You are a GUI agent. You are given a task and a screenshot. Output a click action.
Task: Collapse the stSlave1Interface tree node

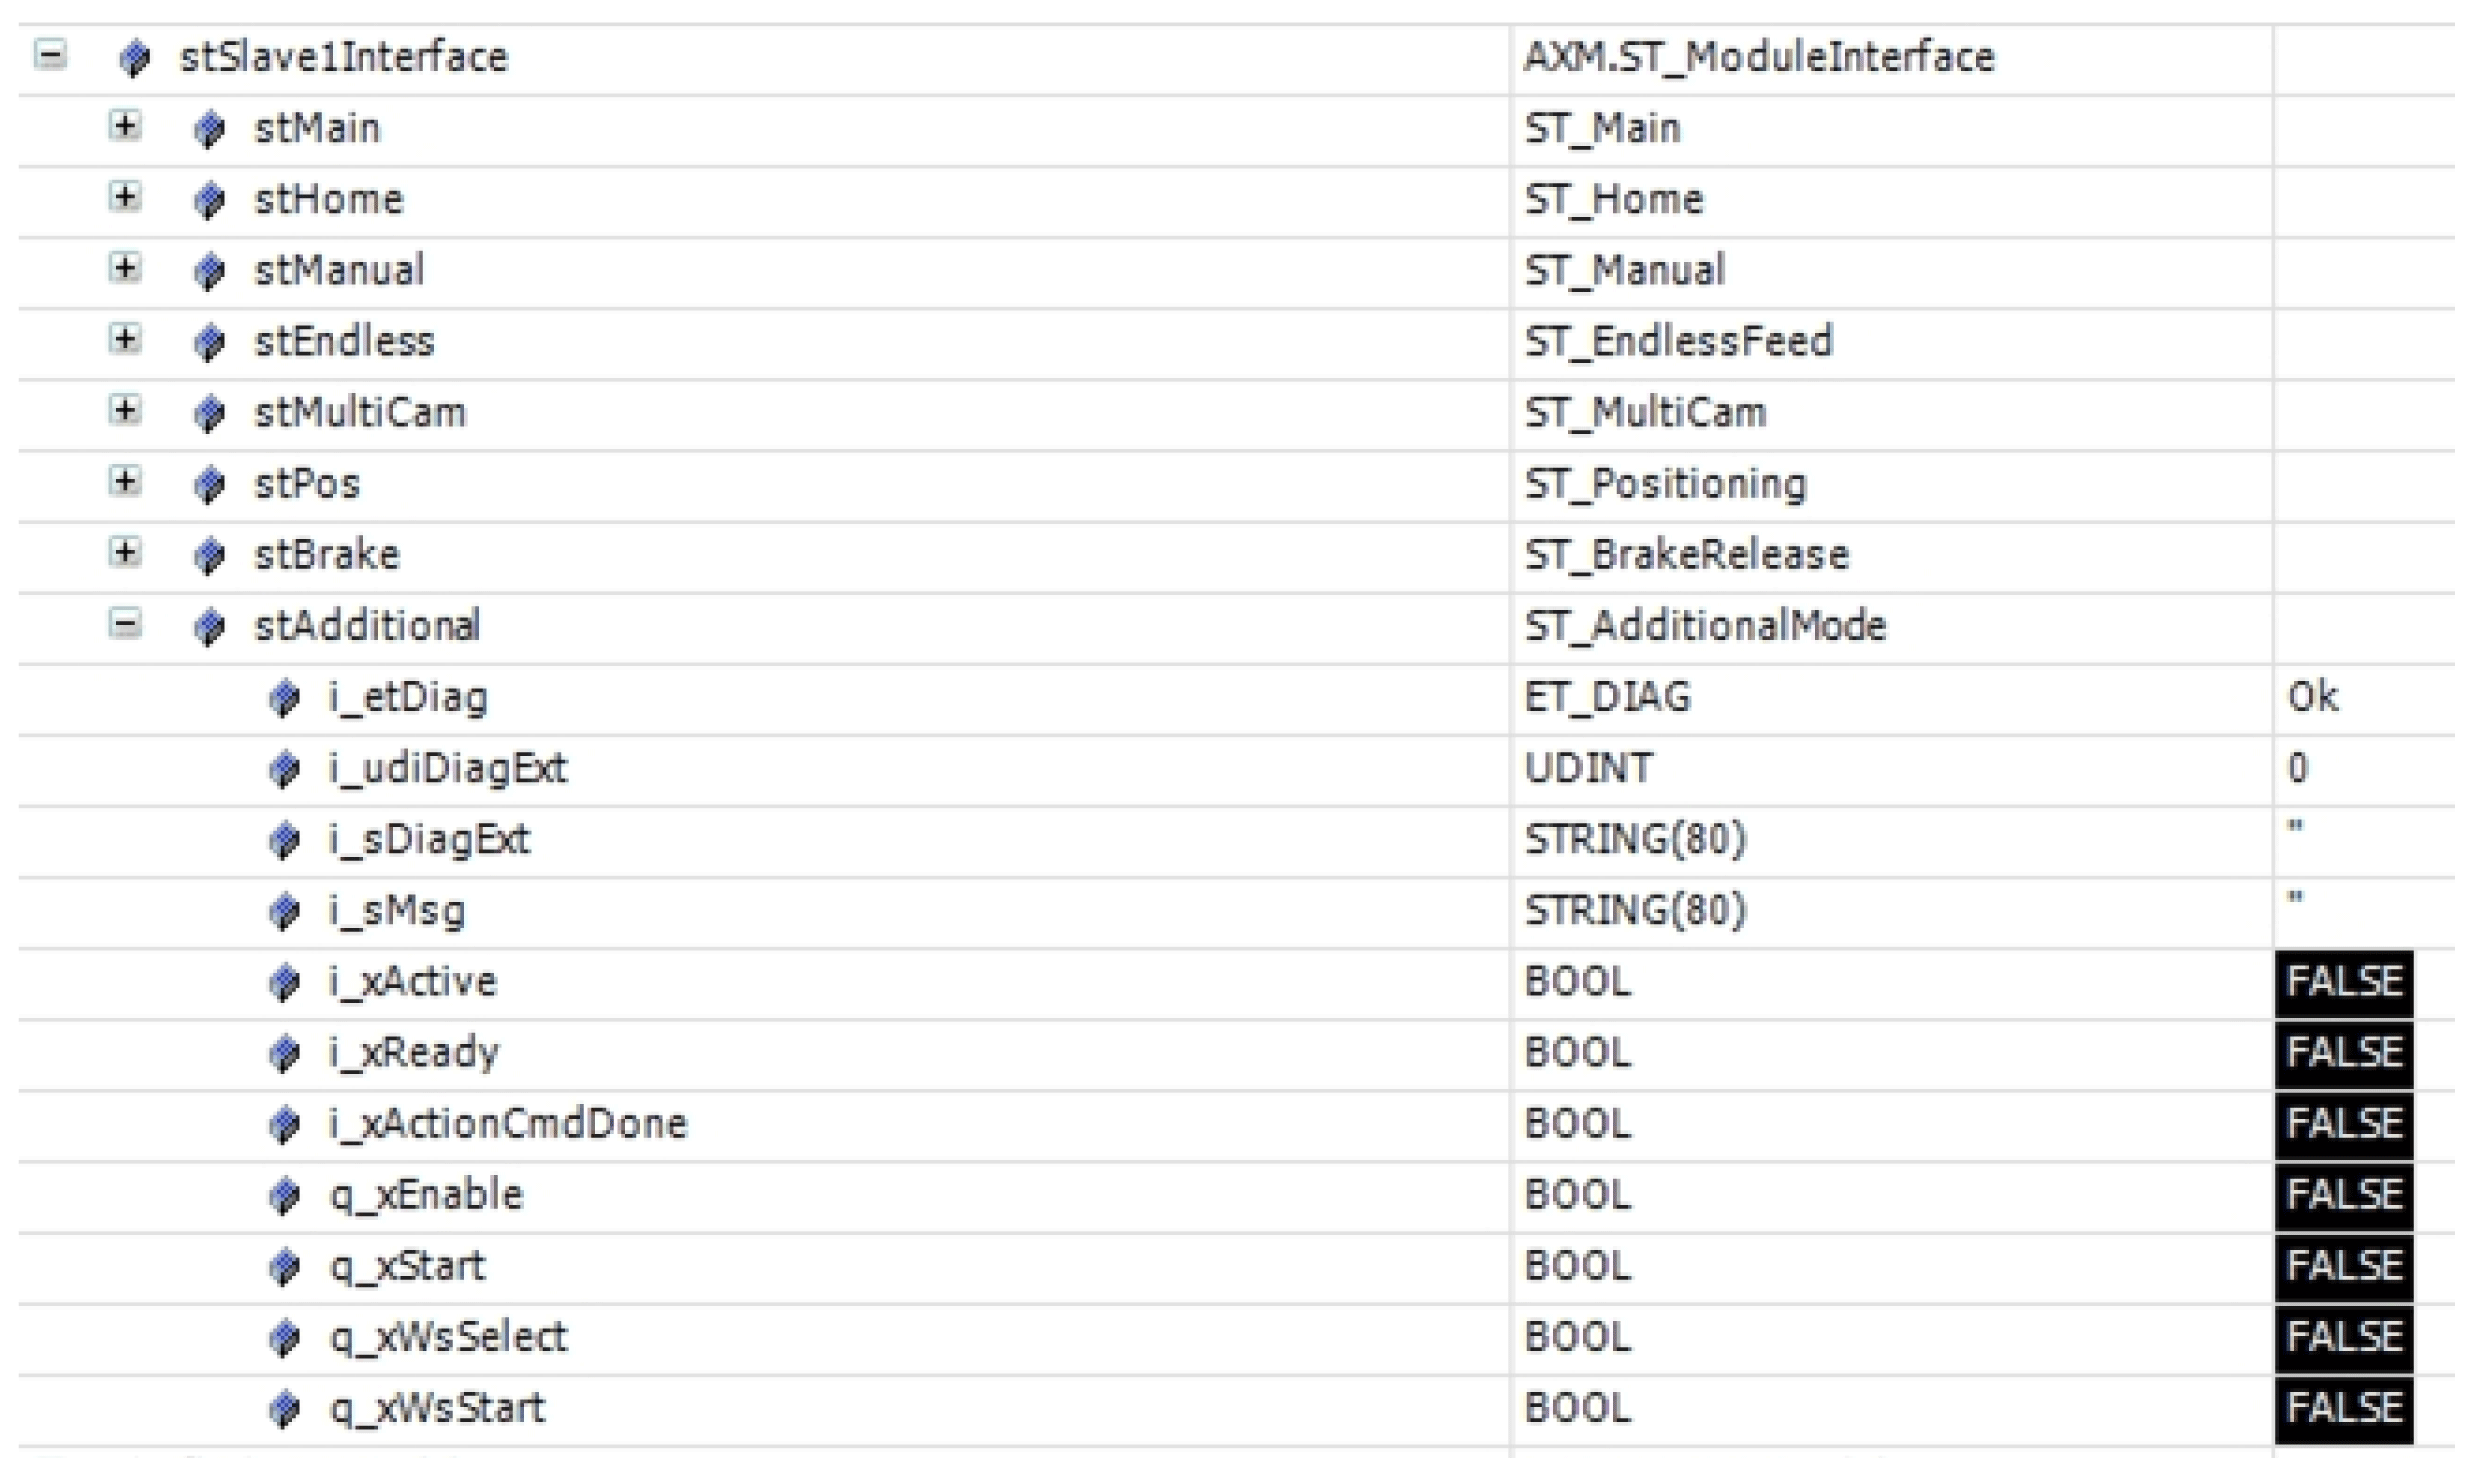[x=51, y=54]
